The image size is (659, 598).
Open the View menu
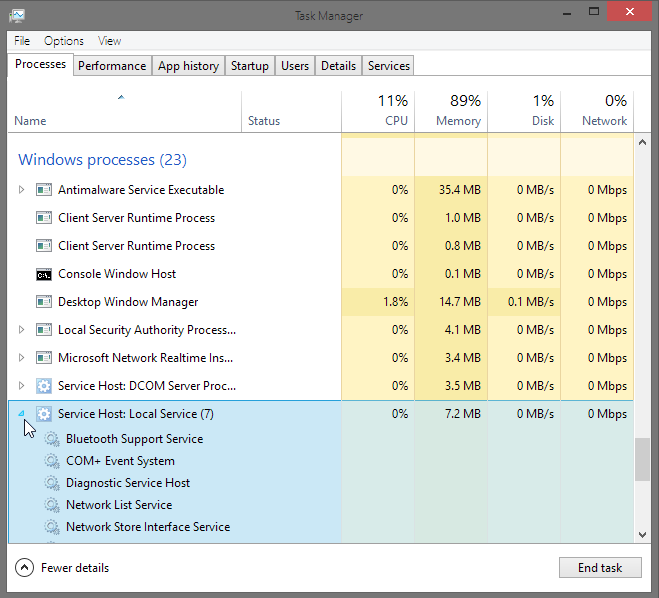(x=109, y=41)
